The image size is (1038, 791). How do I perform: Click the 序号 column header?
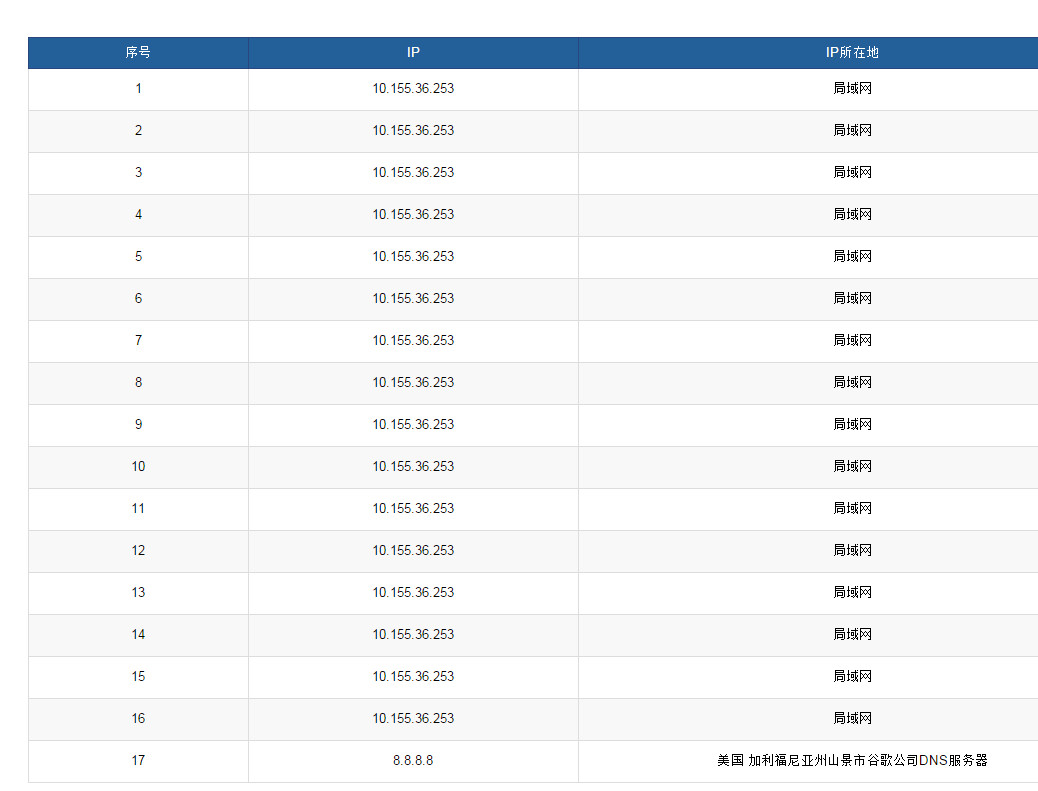pyautogui.click(x=138, y=53)
